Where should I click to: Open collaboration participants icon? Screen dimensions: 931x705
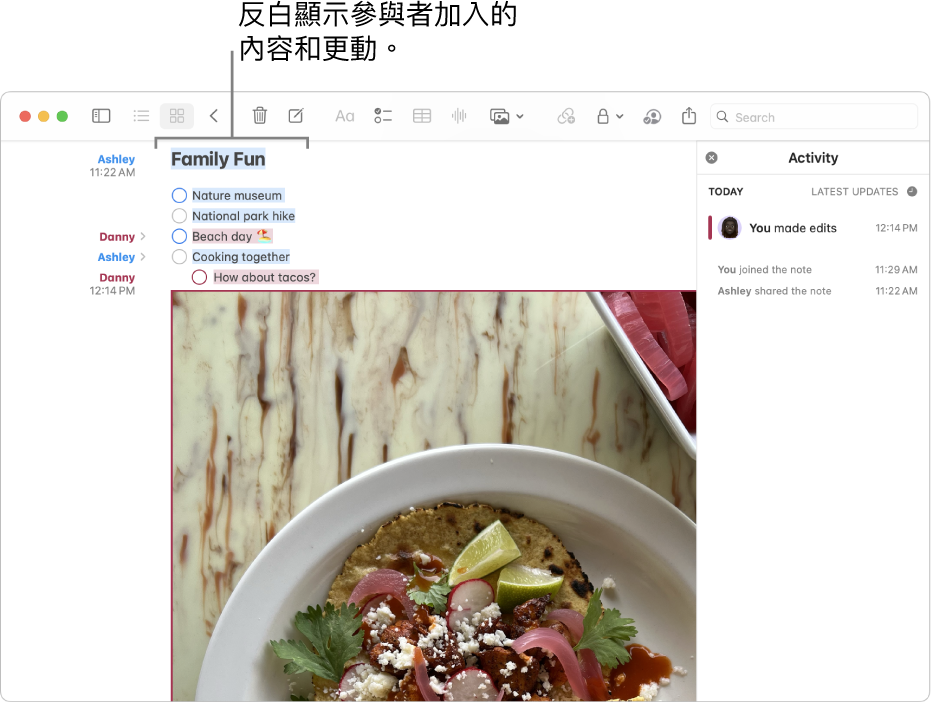pos(652,116)
